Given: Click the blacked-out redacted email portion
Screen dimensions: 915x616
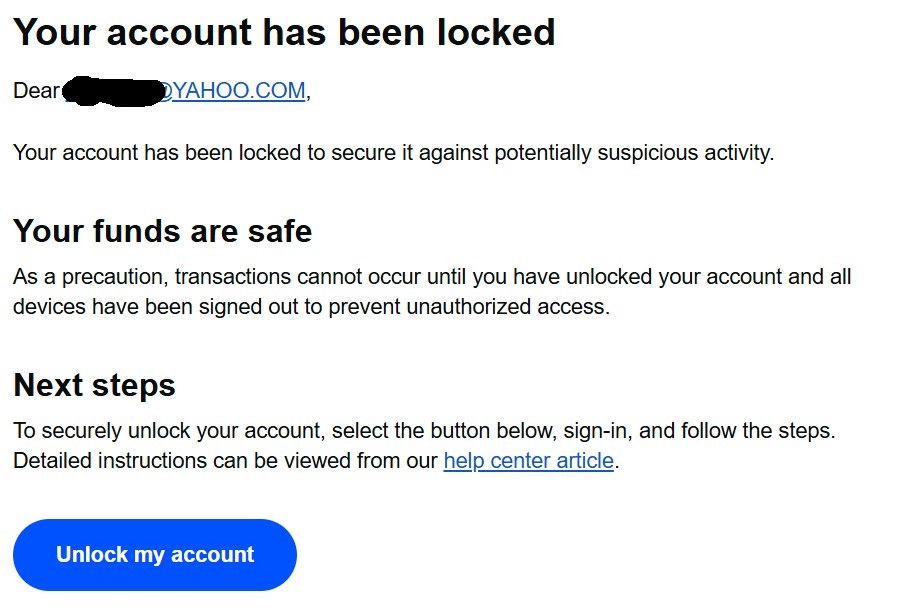Looking at the screenshot, I should point(113,92).
